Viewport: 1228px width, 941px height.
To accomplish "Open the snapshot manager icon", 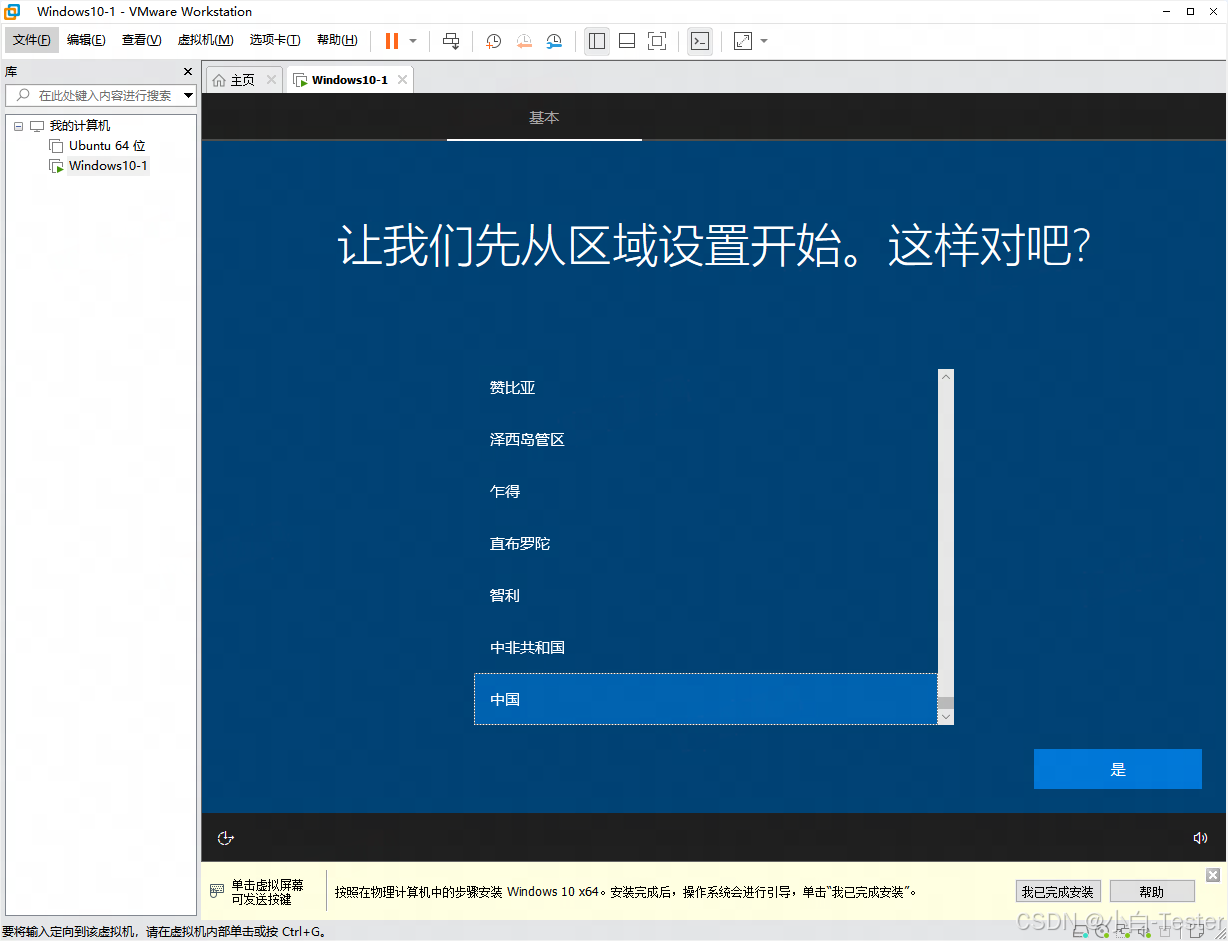I will 554,41.
